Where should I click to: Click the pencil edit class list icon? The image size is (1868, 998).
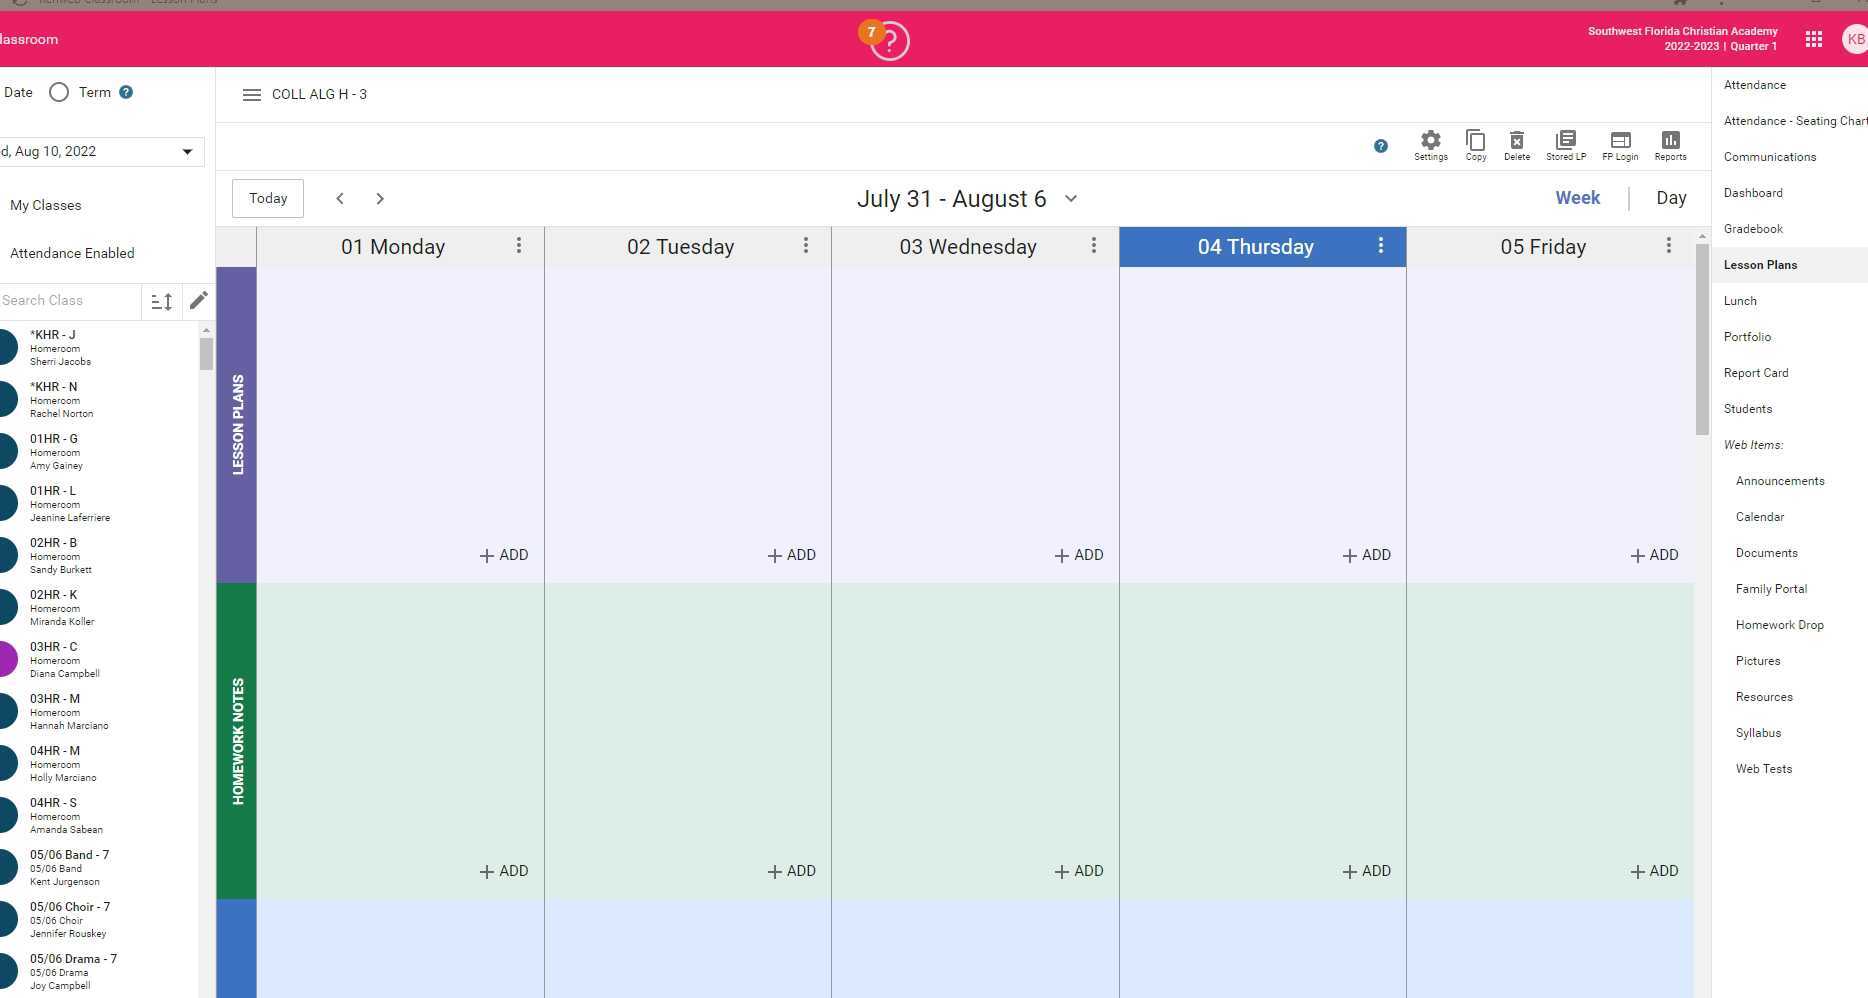[x=199, y=300]
